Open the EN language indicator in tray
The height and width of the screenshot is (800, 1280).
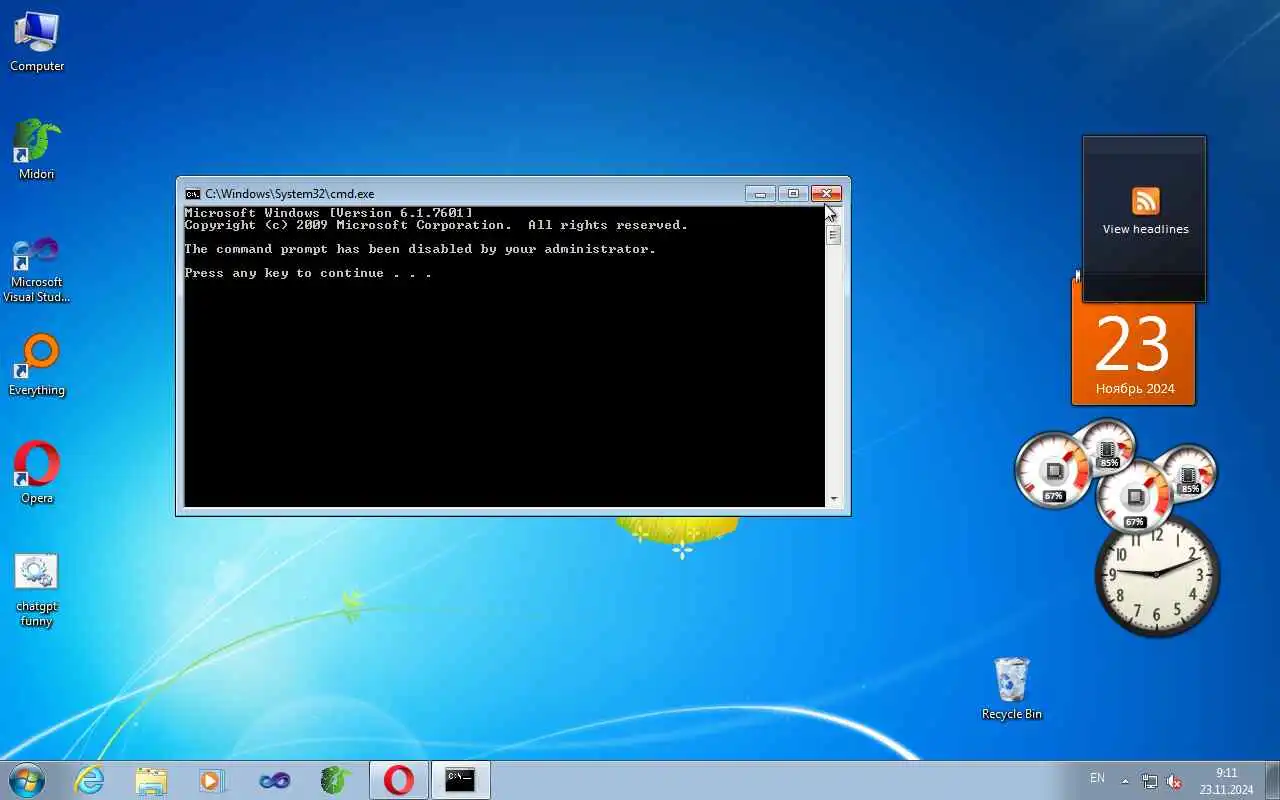1097,778
